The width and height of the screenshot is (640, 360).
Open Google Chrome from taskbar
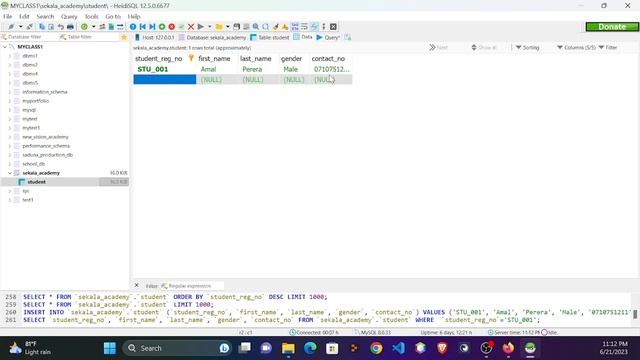tap(376, 348)
